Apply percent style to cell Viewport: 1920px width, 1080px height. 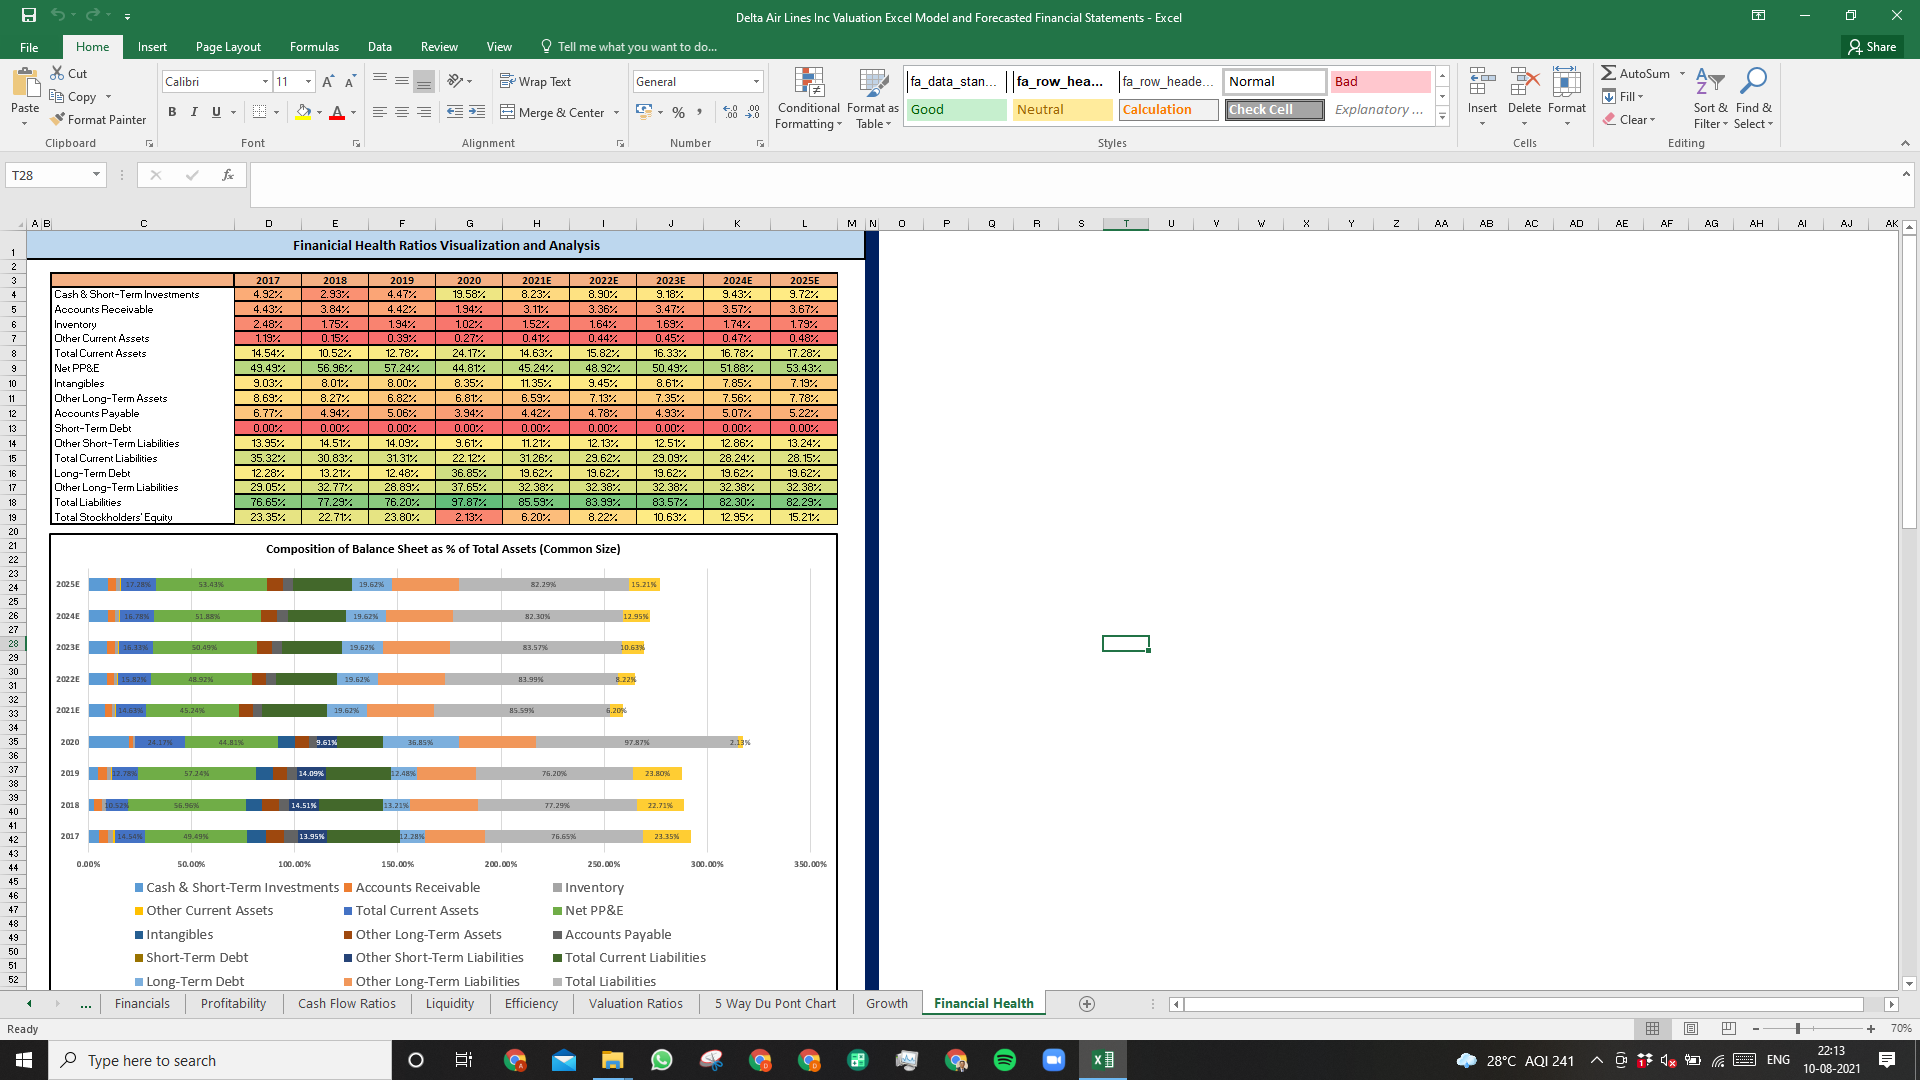679,112
